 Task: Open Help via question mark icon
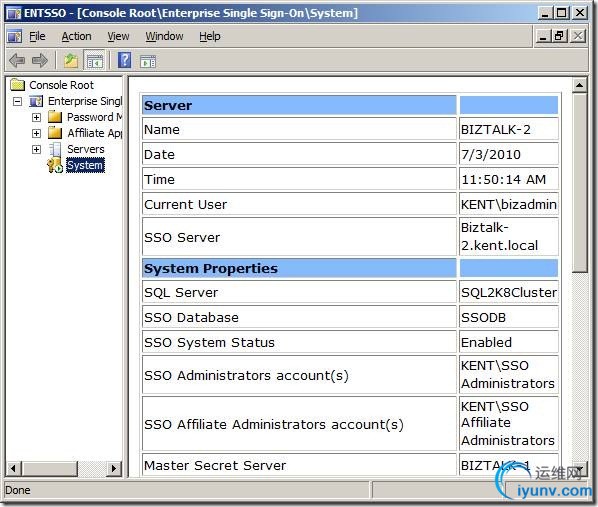click(124, 60)
